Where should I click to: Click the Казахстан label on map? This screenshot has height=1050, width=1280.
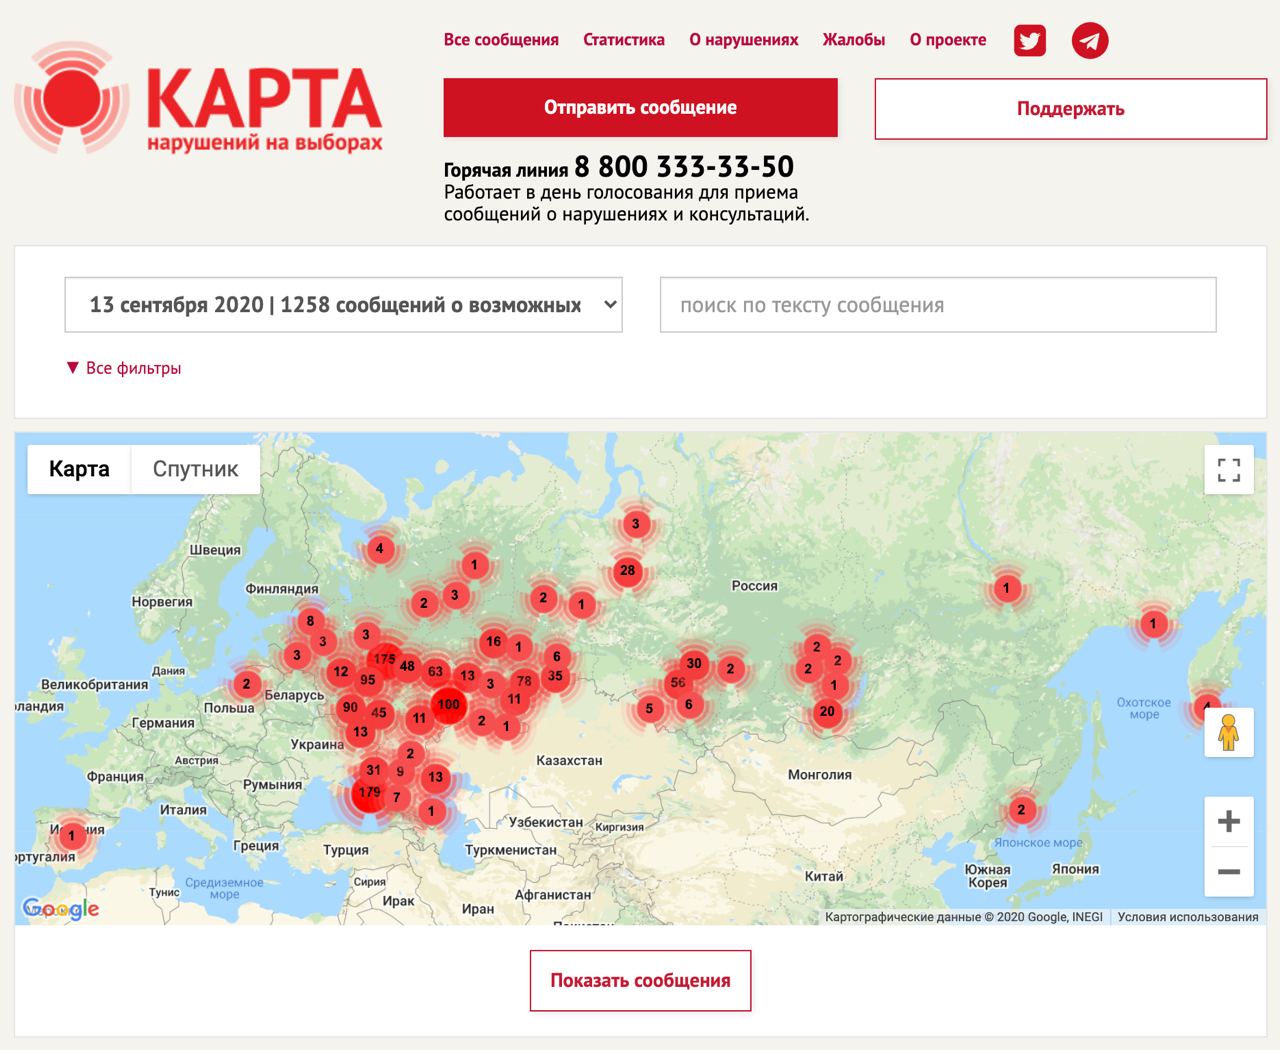pyautogui.click(x=569, y=760)
